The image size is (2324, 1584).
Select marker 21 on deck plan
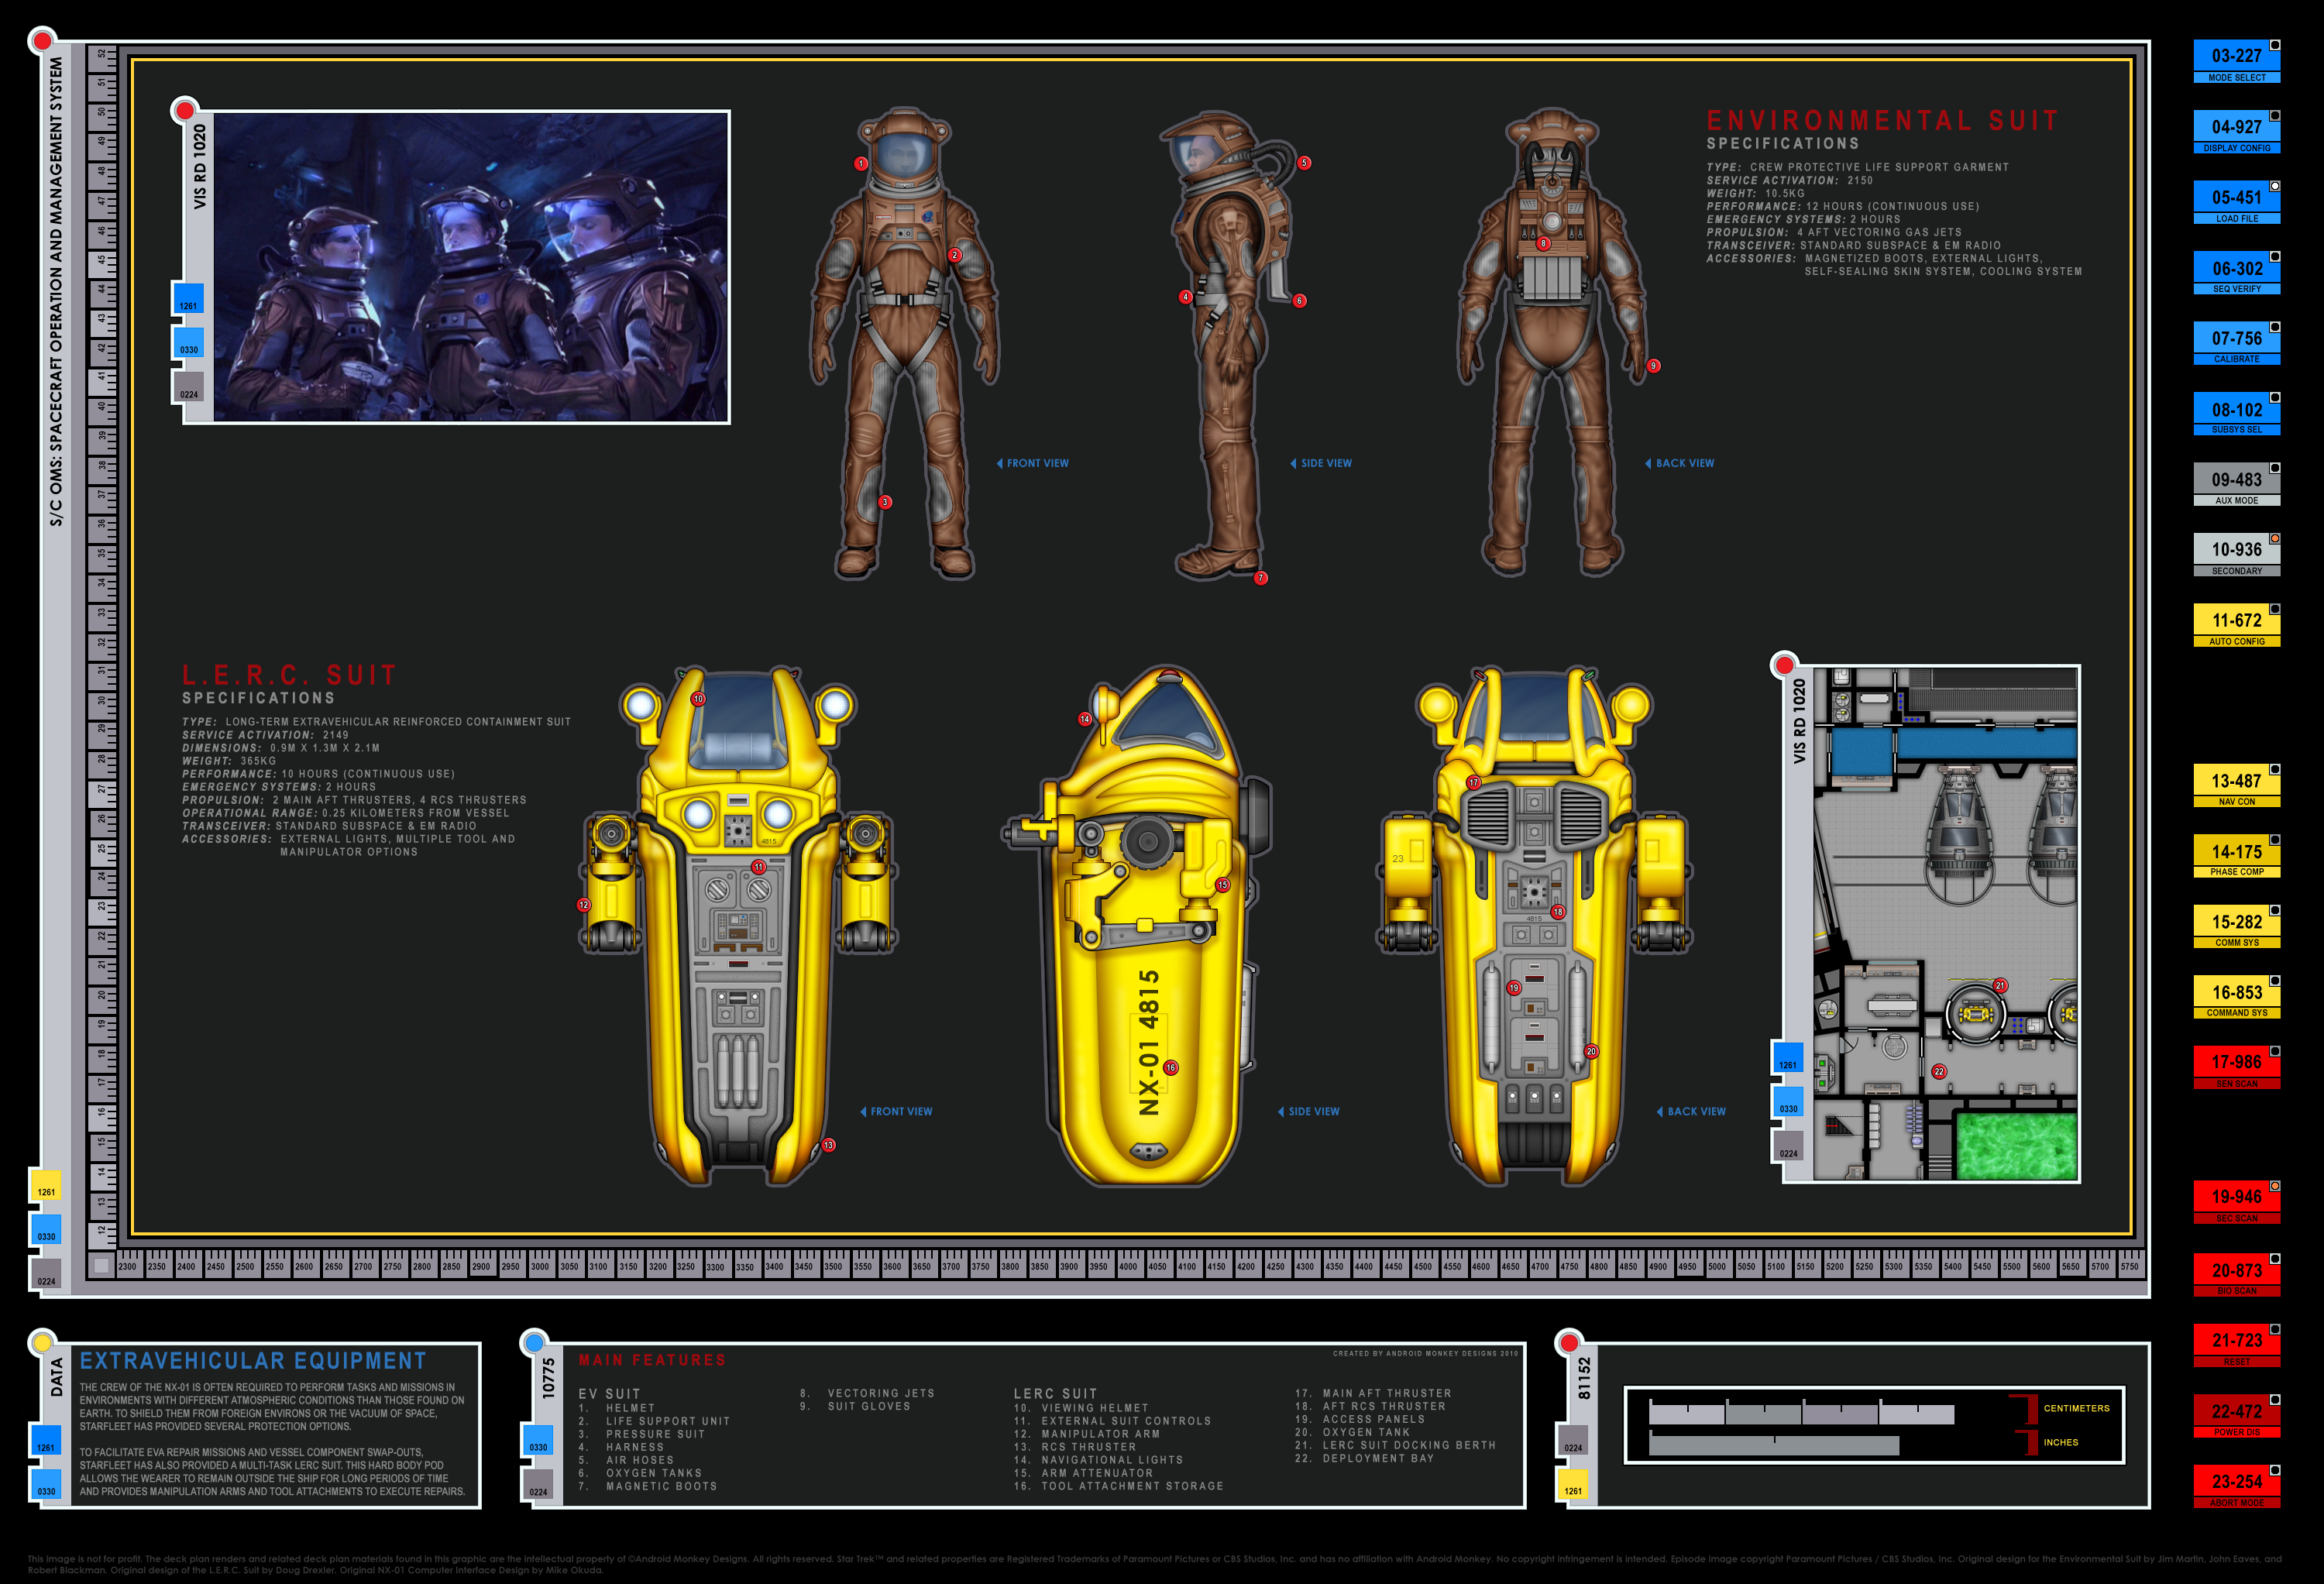2000,985
